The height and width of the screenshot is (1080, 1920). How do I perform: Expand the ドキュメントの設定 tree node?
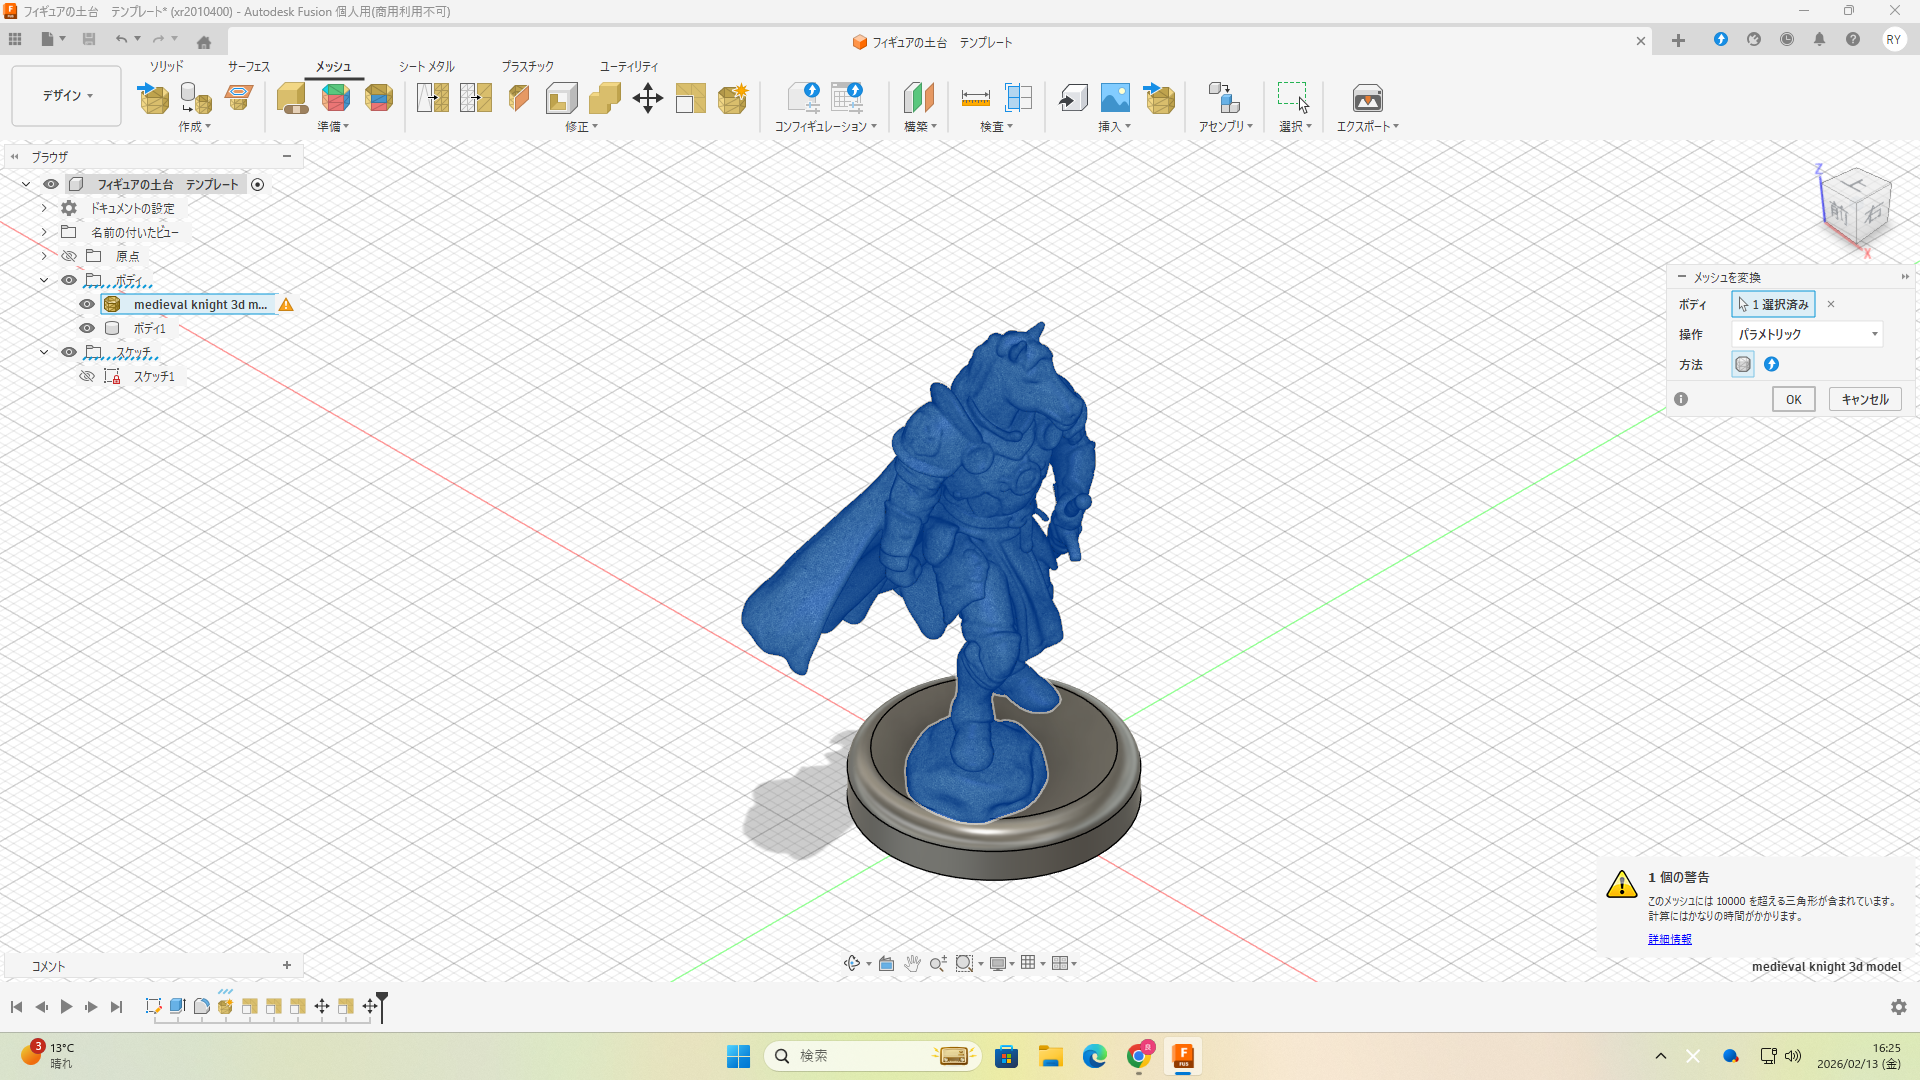44,208
